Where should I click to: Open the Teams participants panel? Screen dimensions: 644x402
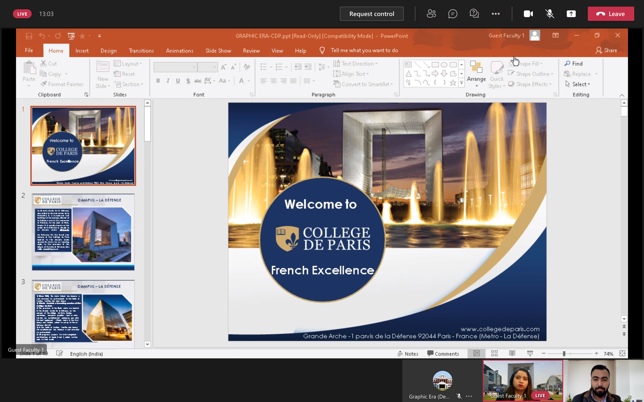tap(431, 14)
